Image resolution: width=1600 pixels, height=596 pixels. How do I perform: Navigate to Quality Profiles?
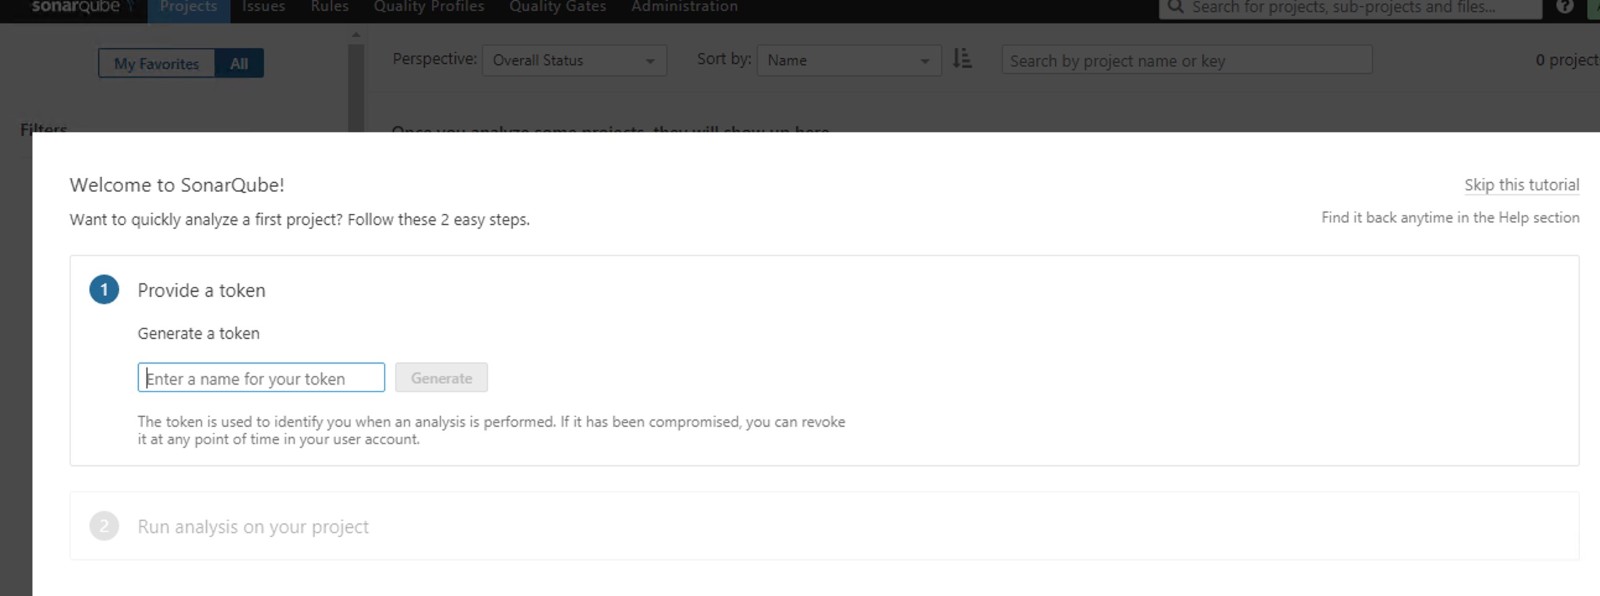(429, 7)
